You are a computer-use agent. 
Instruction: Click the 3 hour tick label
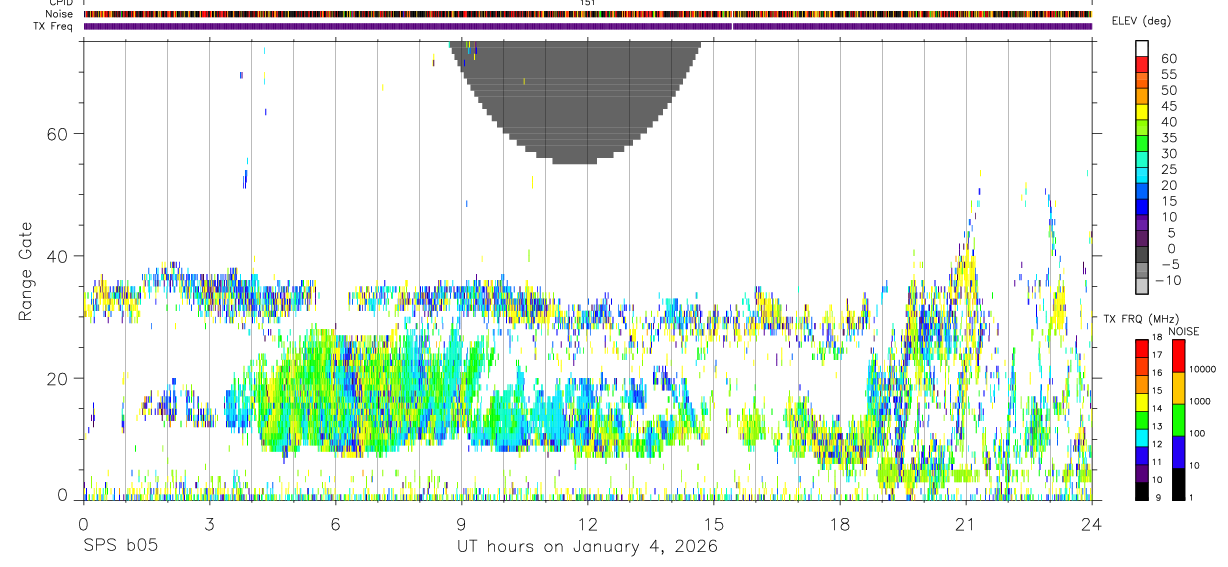209,524
